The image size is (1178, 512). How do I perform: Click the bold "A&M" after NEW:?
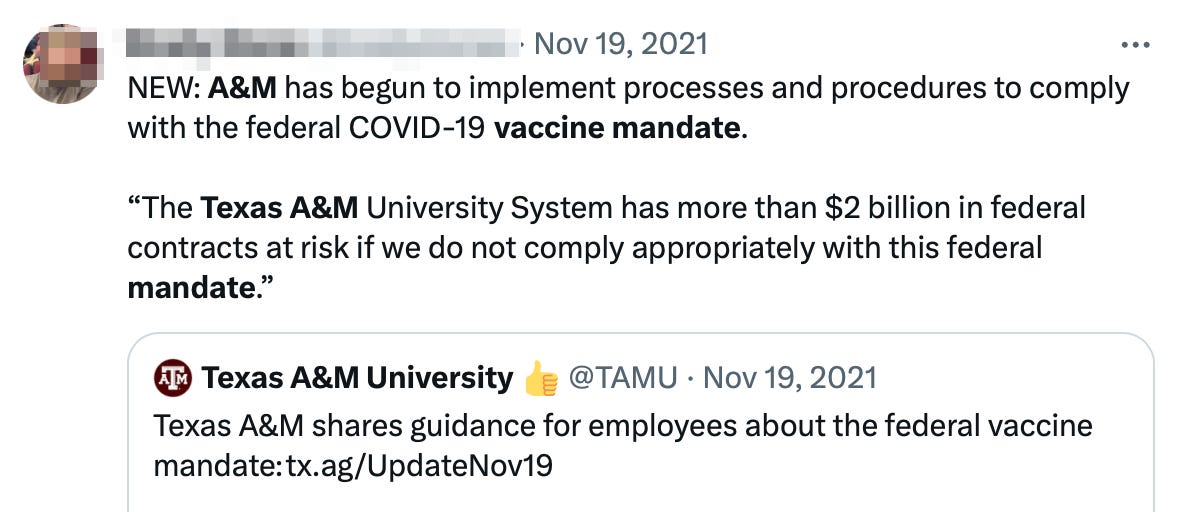[247, 88]
